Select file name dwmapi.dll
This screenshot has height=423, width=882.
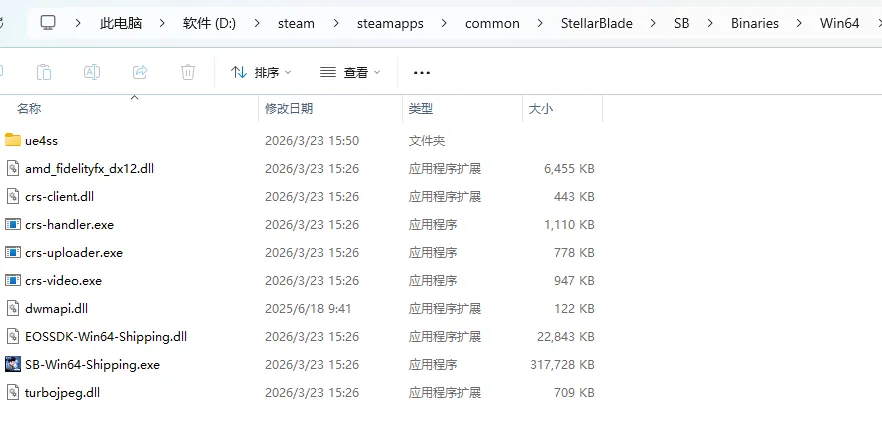(56, 309)
